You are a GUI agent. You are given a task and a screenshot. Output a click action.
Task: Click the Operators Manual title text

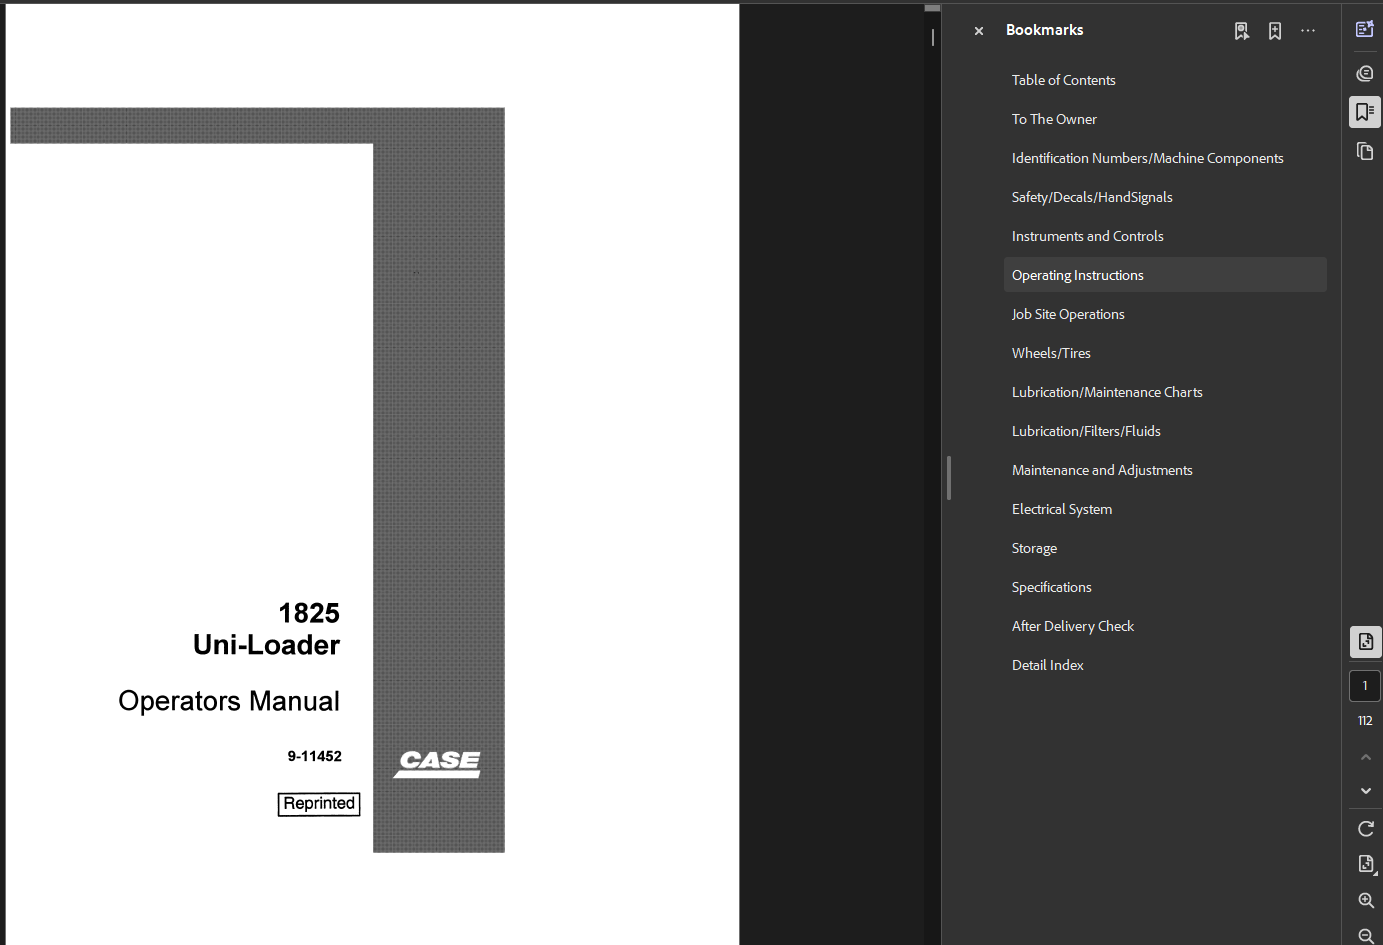pos(229,701)
